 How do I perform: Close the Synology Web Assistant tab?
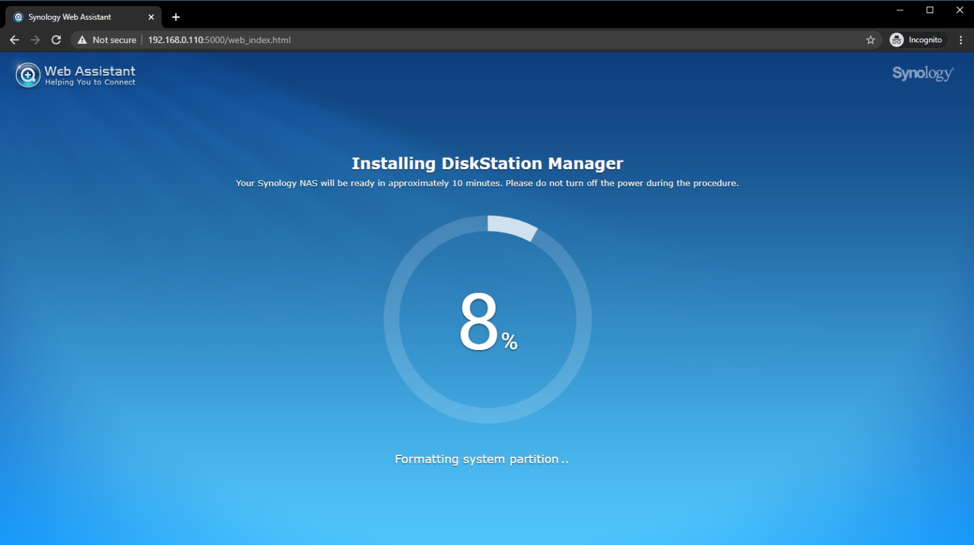[151, 17]
